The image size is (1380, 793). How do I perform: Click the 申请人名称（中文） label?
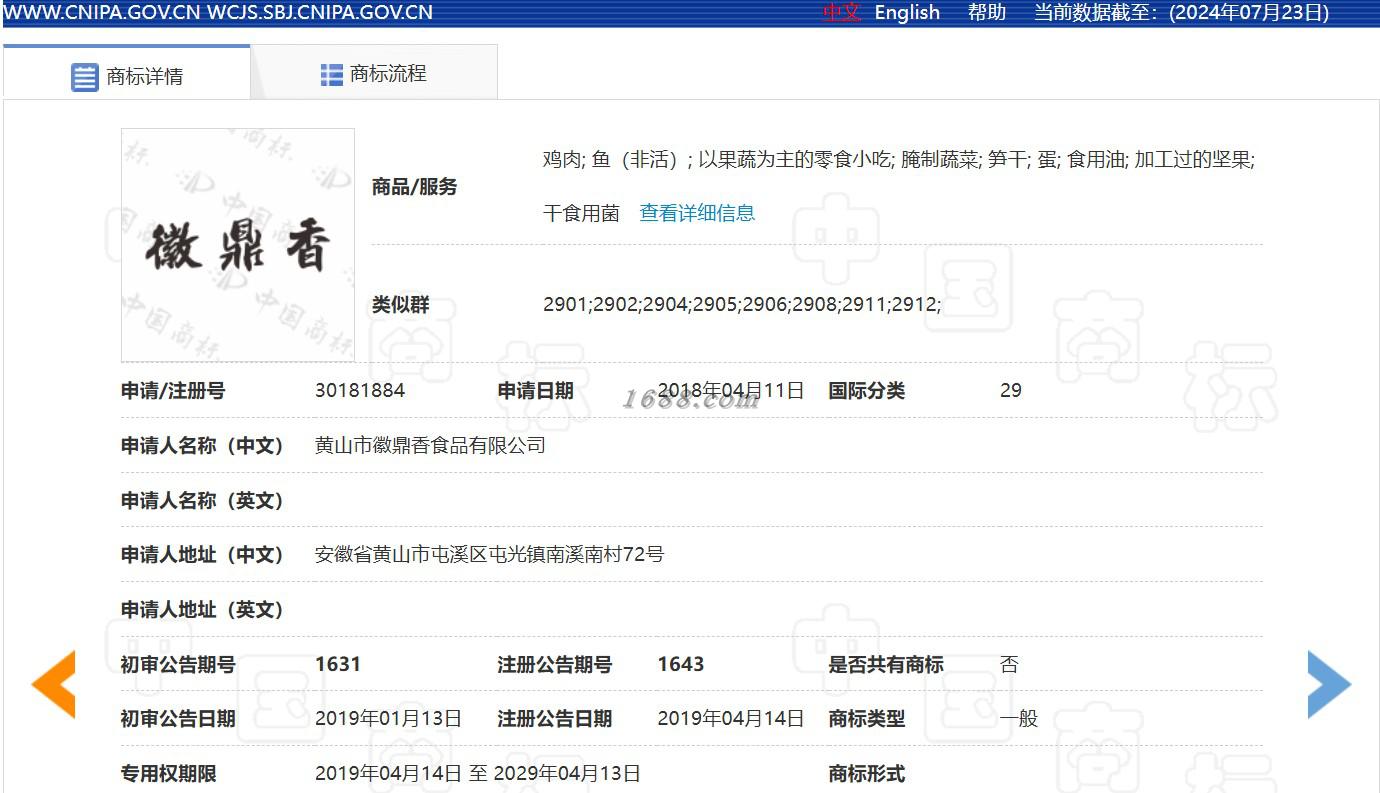point(203,445)
